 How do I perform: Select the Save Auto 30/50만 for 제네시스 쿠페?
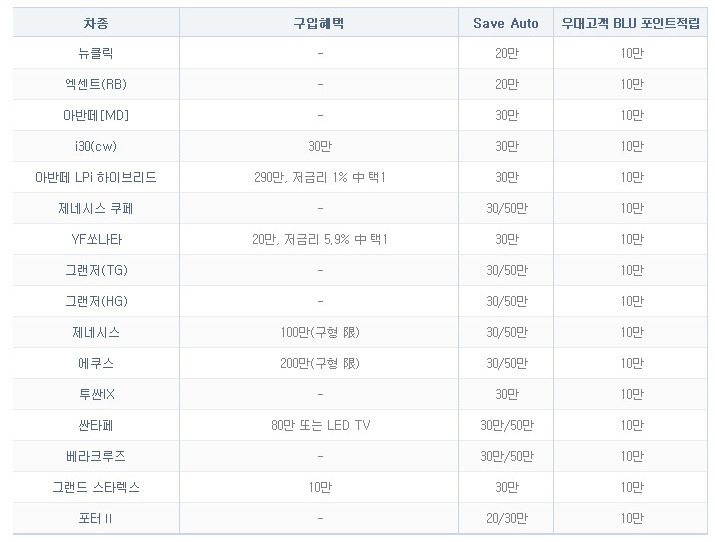(x=507, y=208)
